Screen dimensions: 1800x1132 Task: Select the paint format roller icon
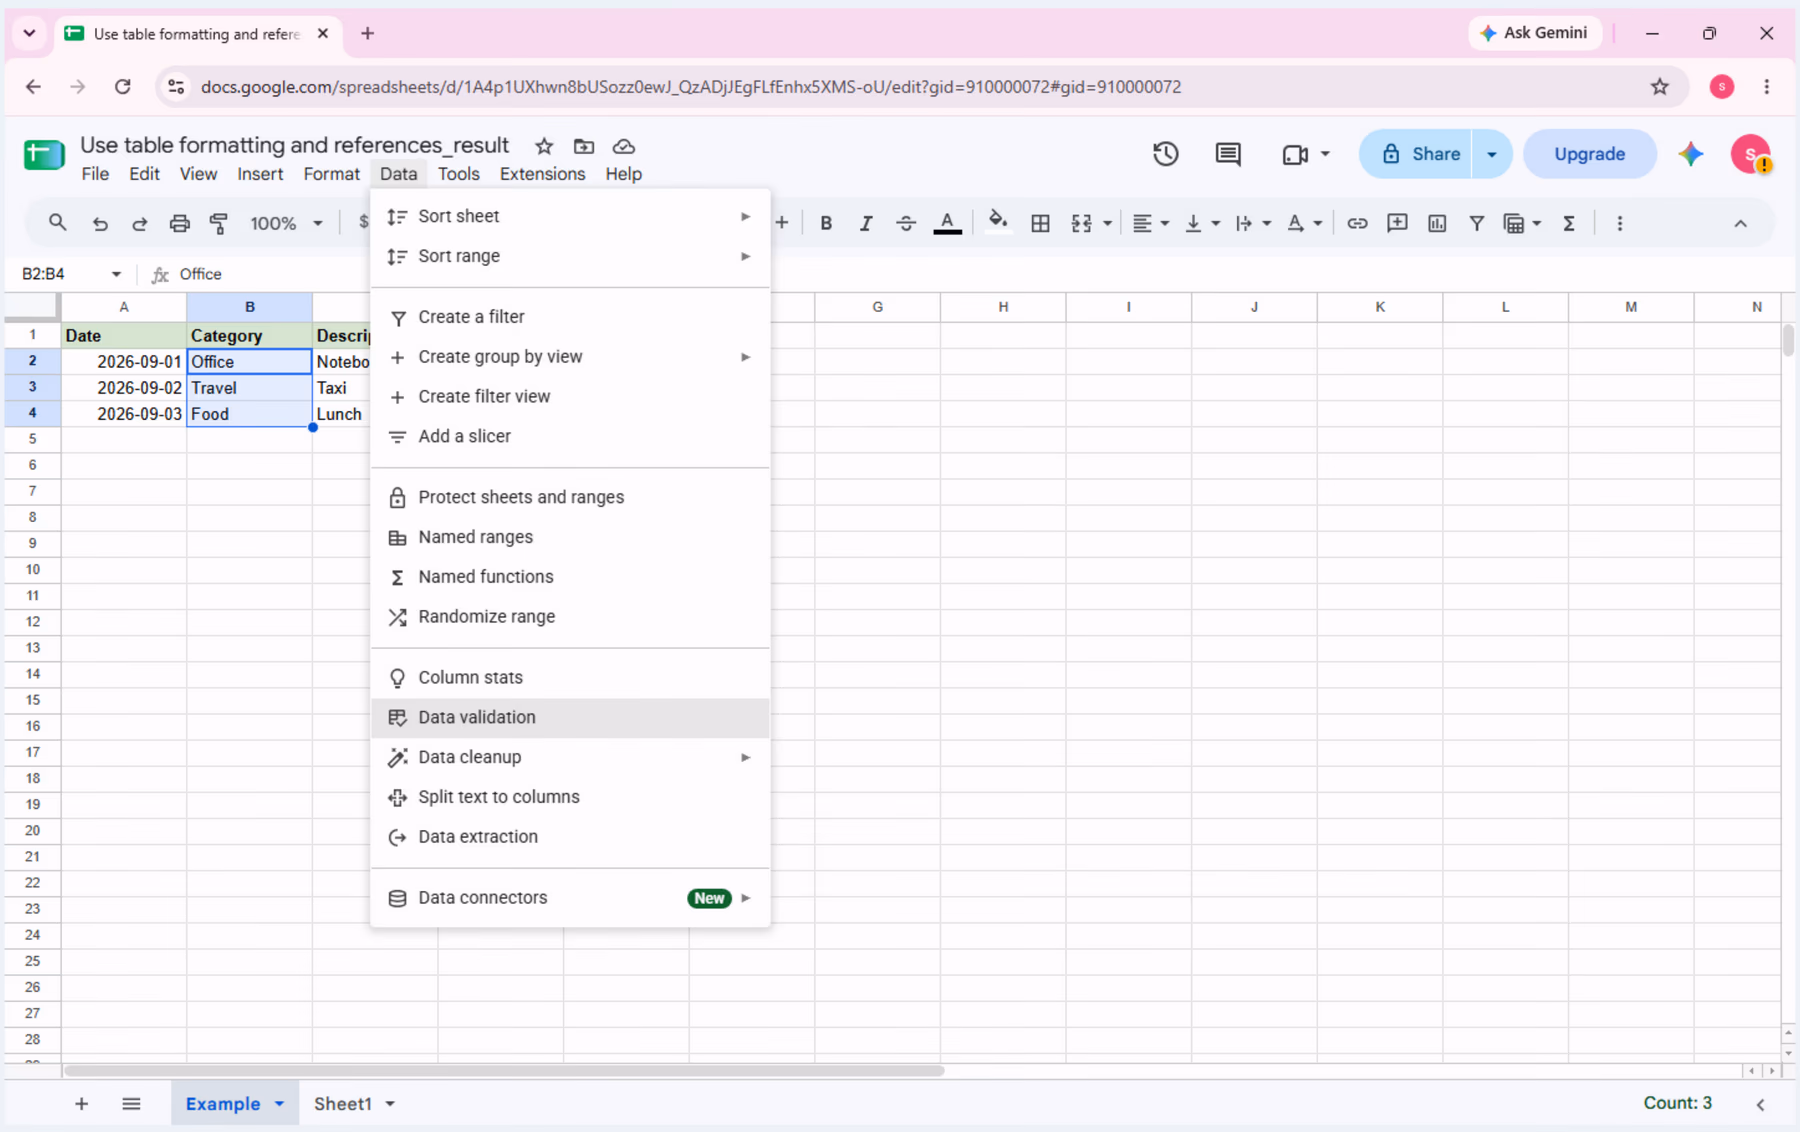pyautogui.click(x=219, y=223)
